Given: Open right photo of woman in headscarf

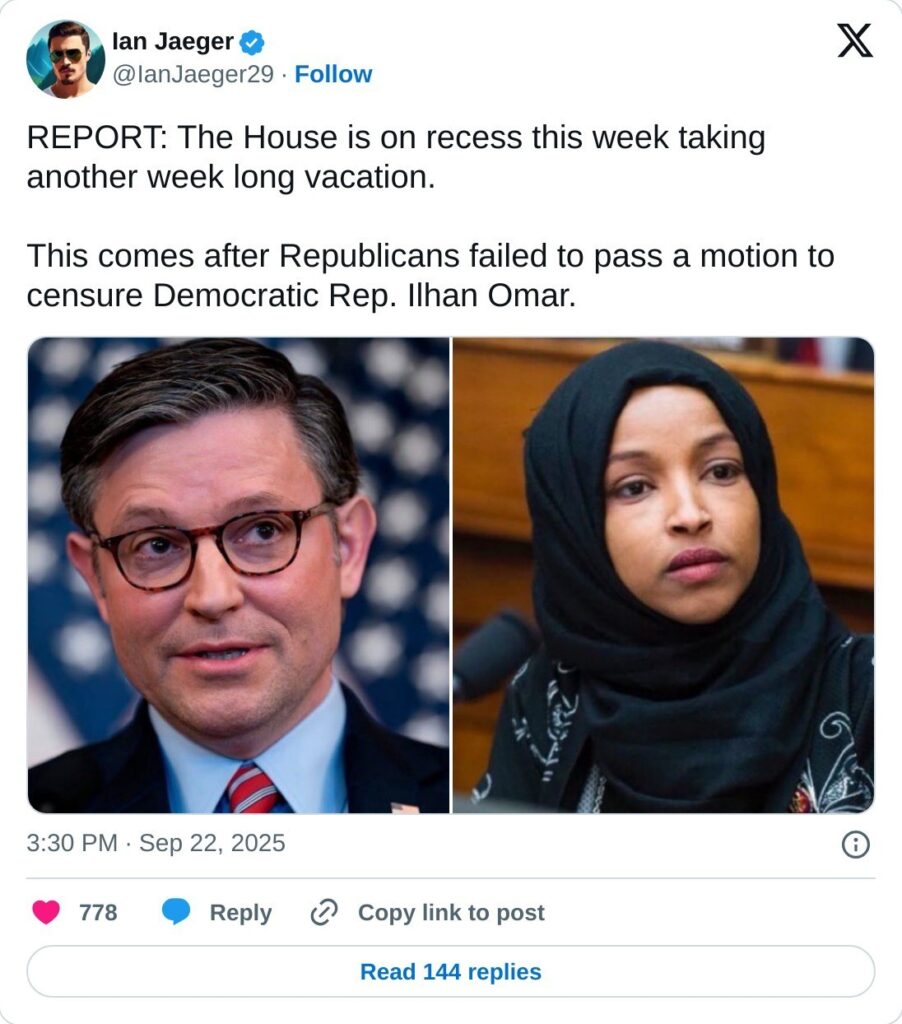Looking at the screenshot, I should pyautogui.click(x=664, y=575).
